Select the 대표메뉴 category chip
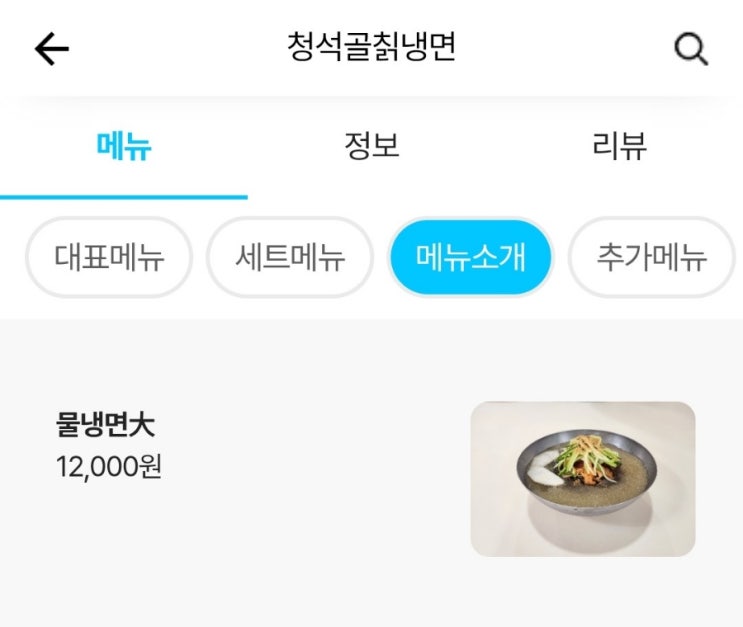 pos(109,258)
